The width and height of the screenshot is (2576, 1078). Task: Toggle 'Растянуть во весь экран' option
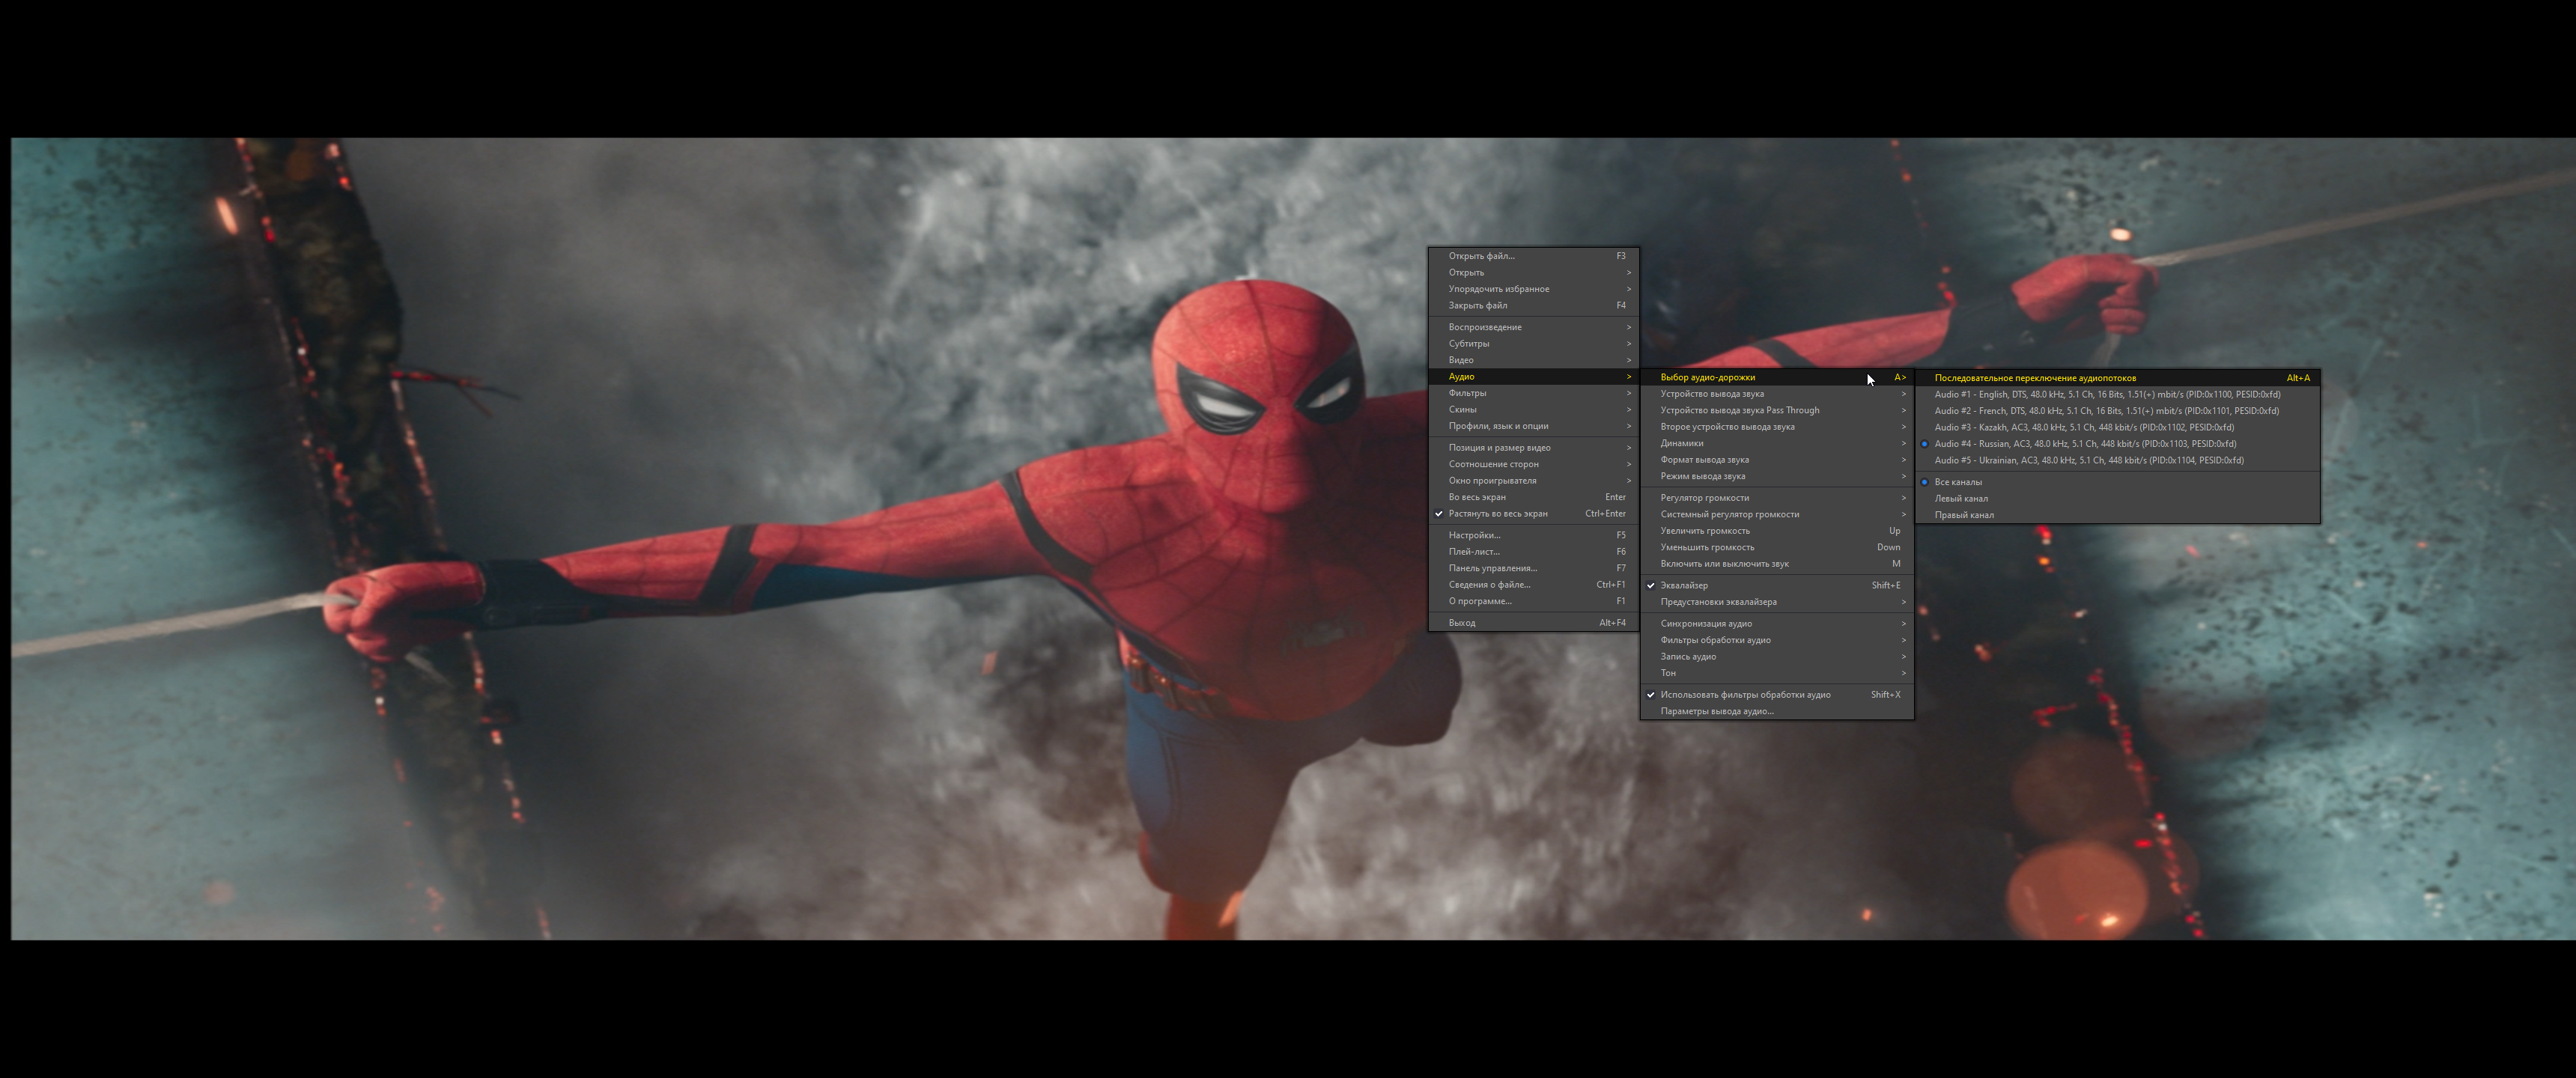[x=1497, y=513]
